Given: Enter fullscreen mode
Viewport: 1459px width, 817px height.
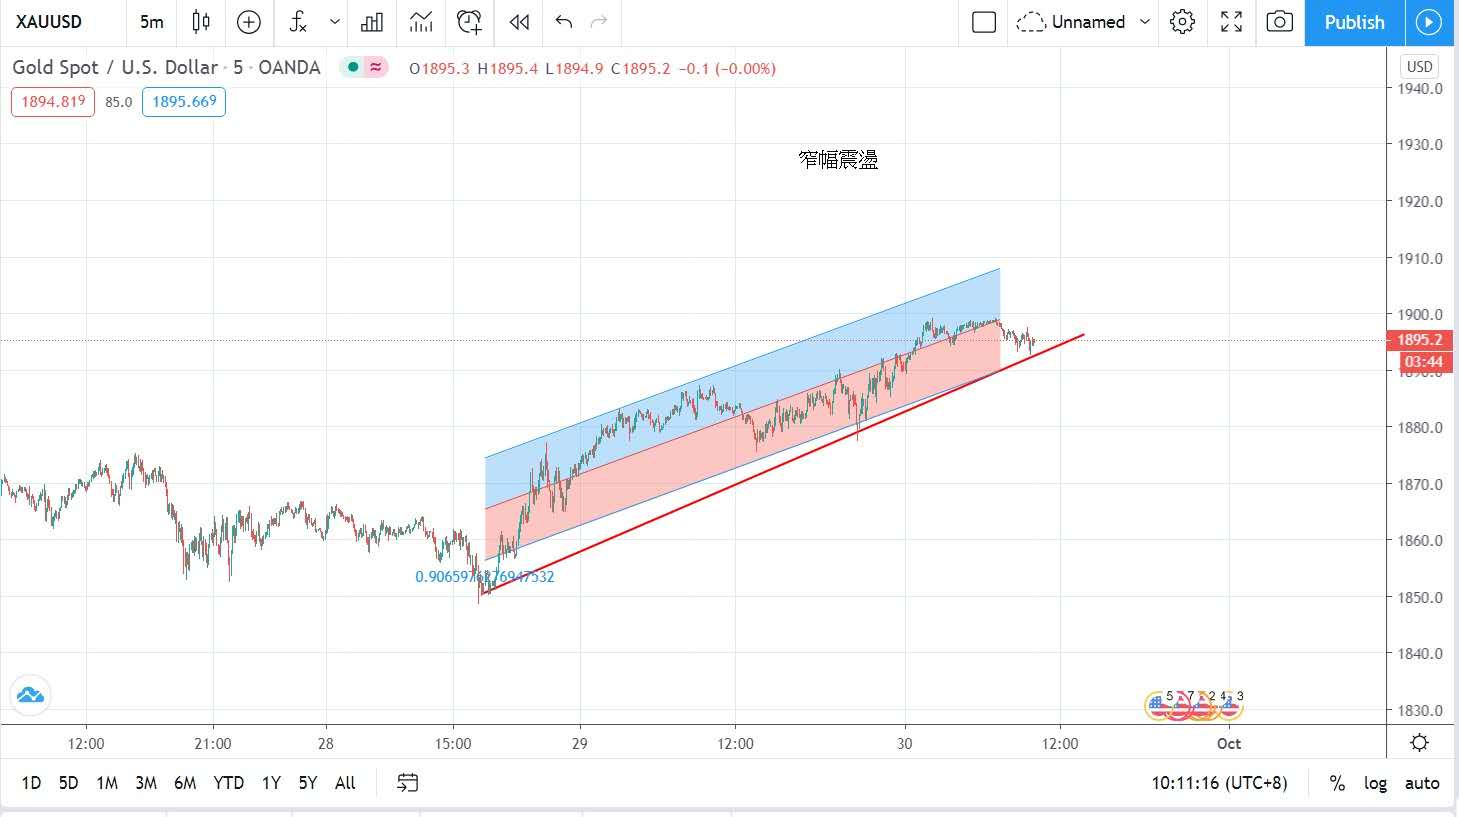Looking at the screenshot, I should [1231, 22].
